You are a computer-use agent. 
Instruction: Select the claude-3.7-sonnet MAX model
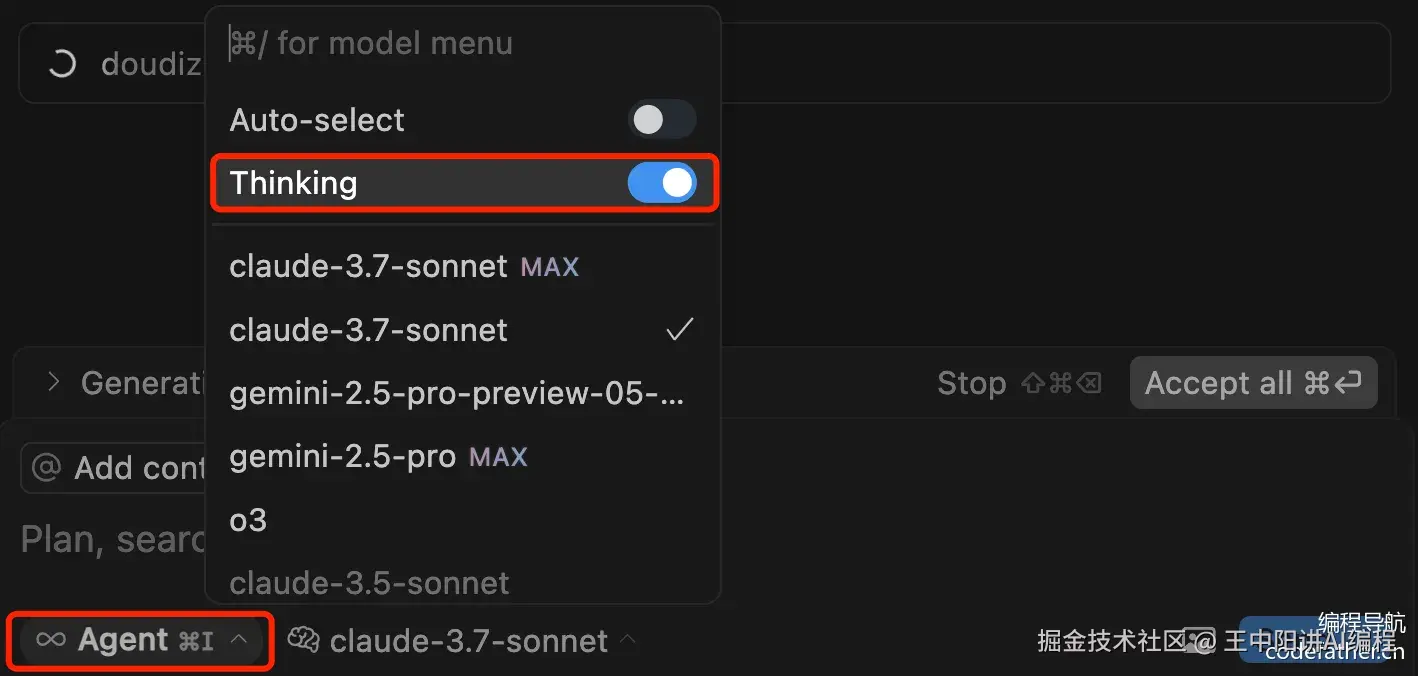click(404, 266)
